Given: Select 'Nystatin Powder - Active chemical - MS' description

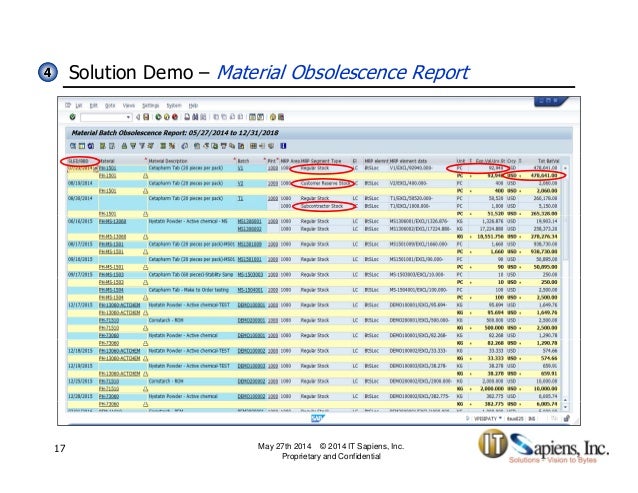Looking at the screenshot, I should click(188, 221).
